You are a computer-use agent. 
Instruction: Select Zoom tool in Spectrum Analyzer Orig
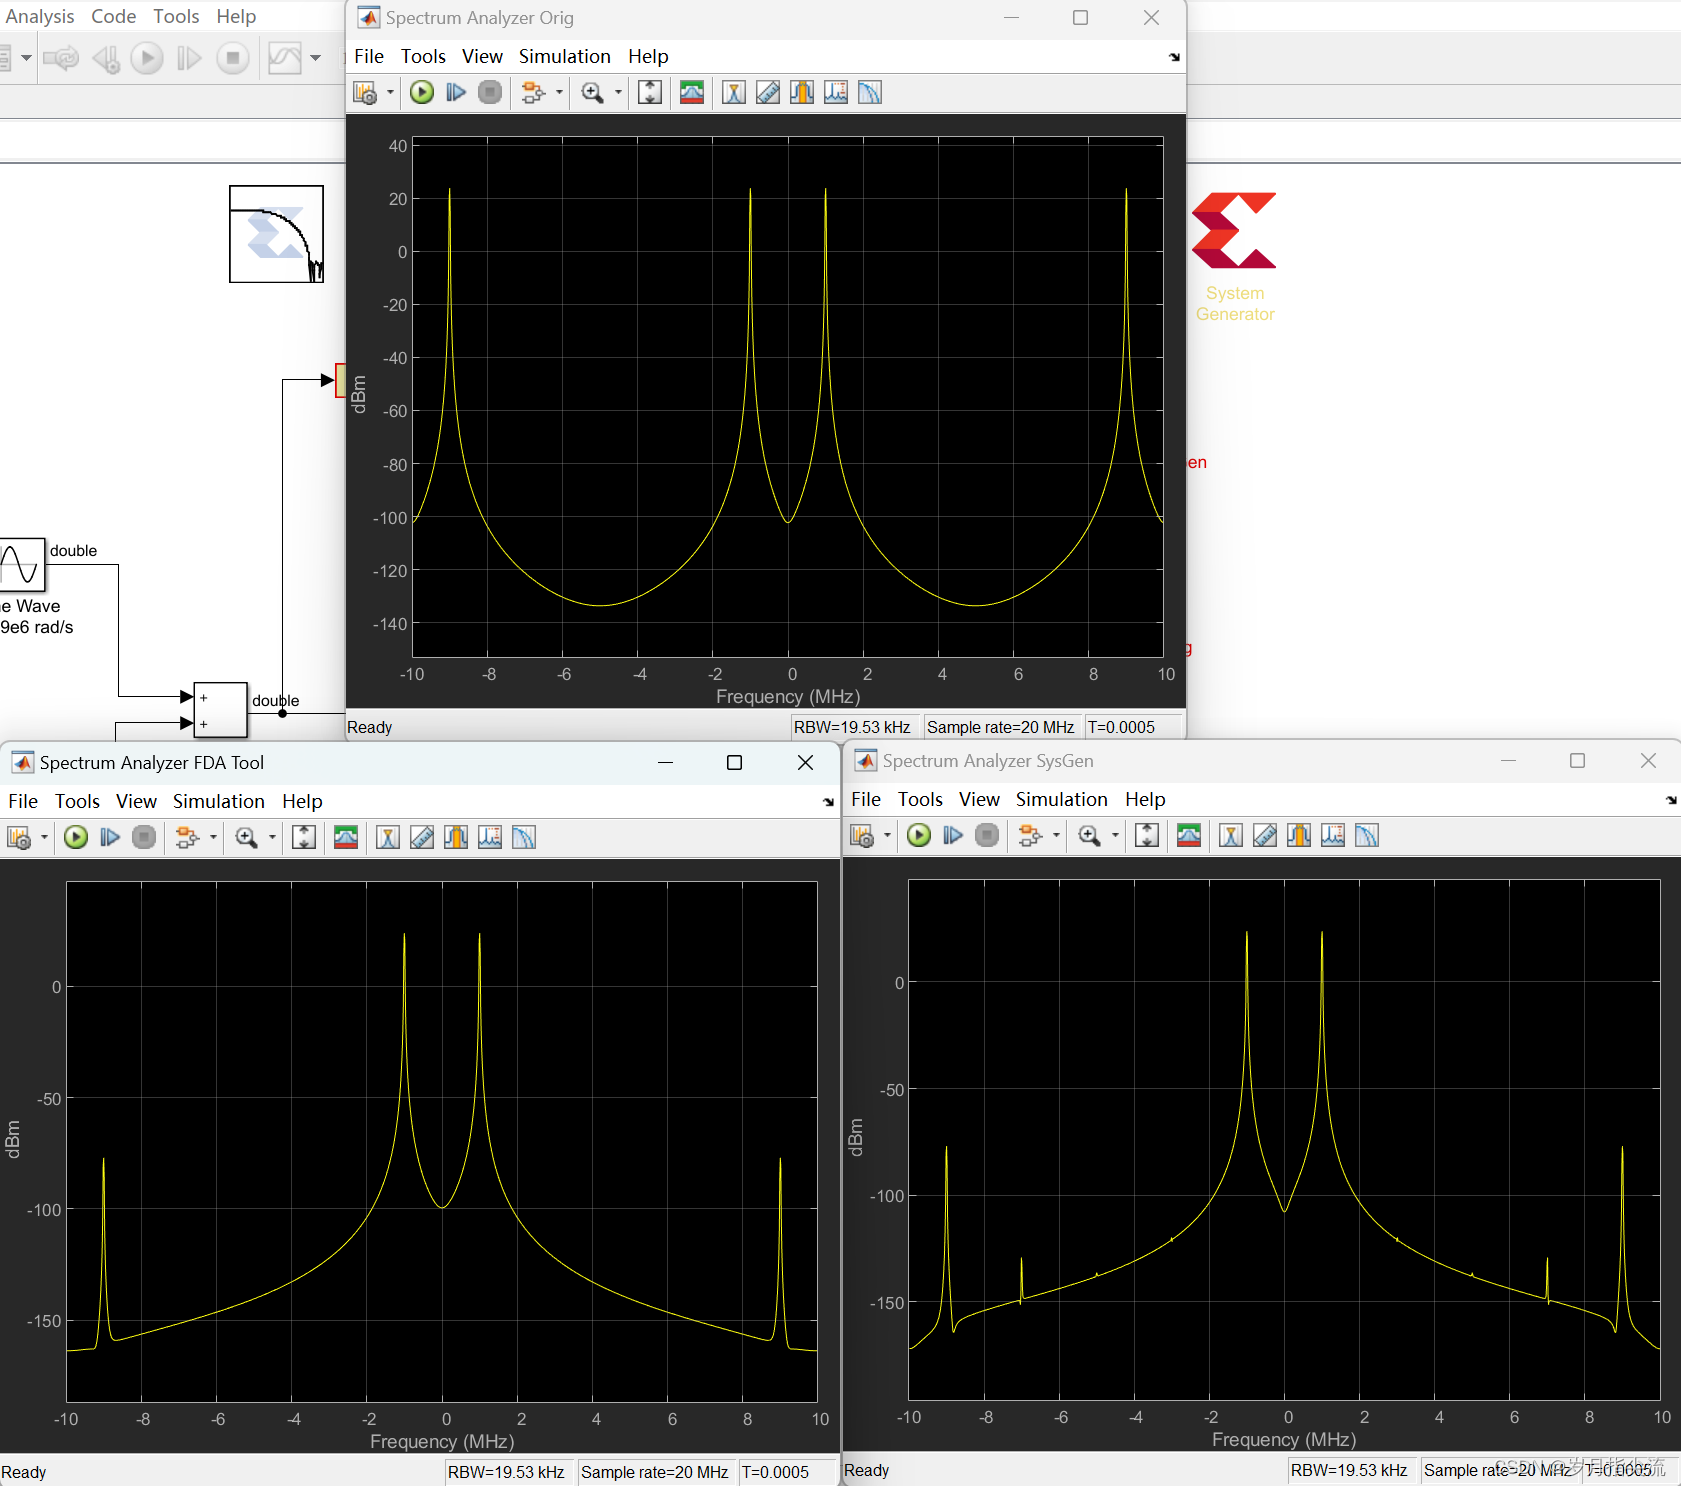click(x=592, y=93)
